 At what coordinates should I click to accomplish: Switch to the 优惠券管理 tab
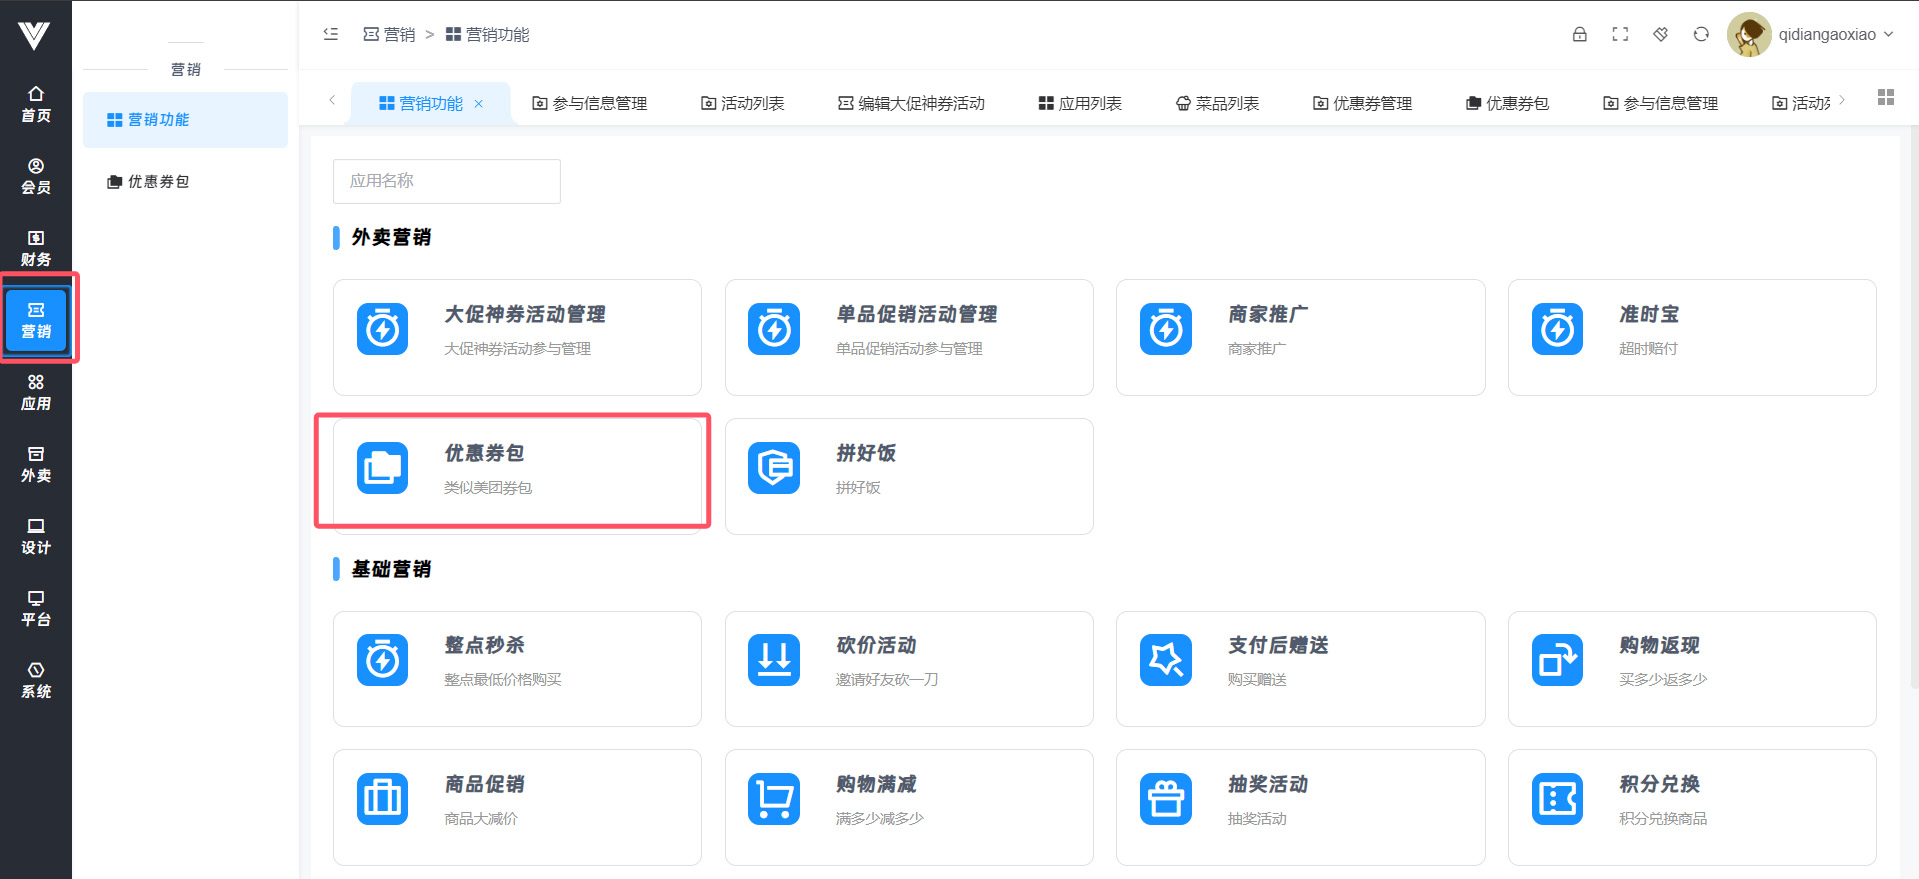click(1362, 103)
